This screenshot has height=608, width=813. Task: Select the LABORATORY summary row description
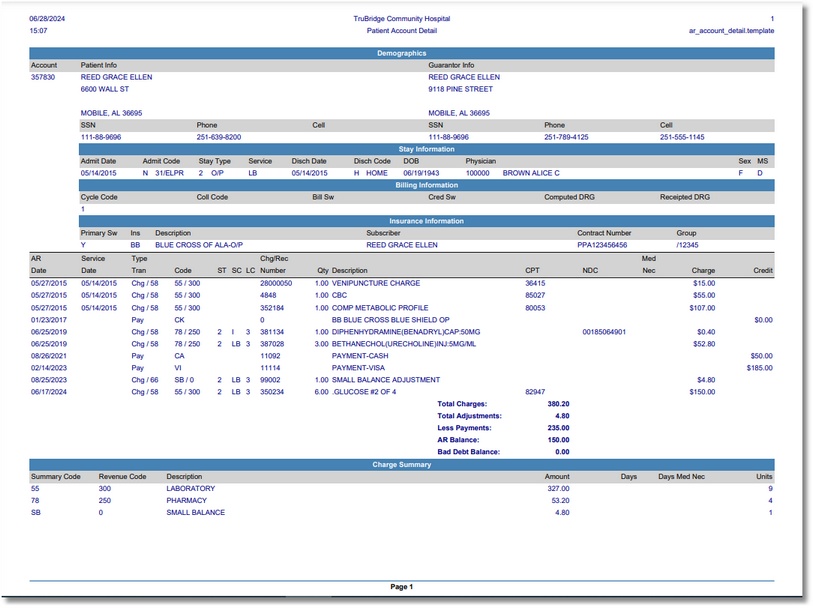[x=190, y=489]
